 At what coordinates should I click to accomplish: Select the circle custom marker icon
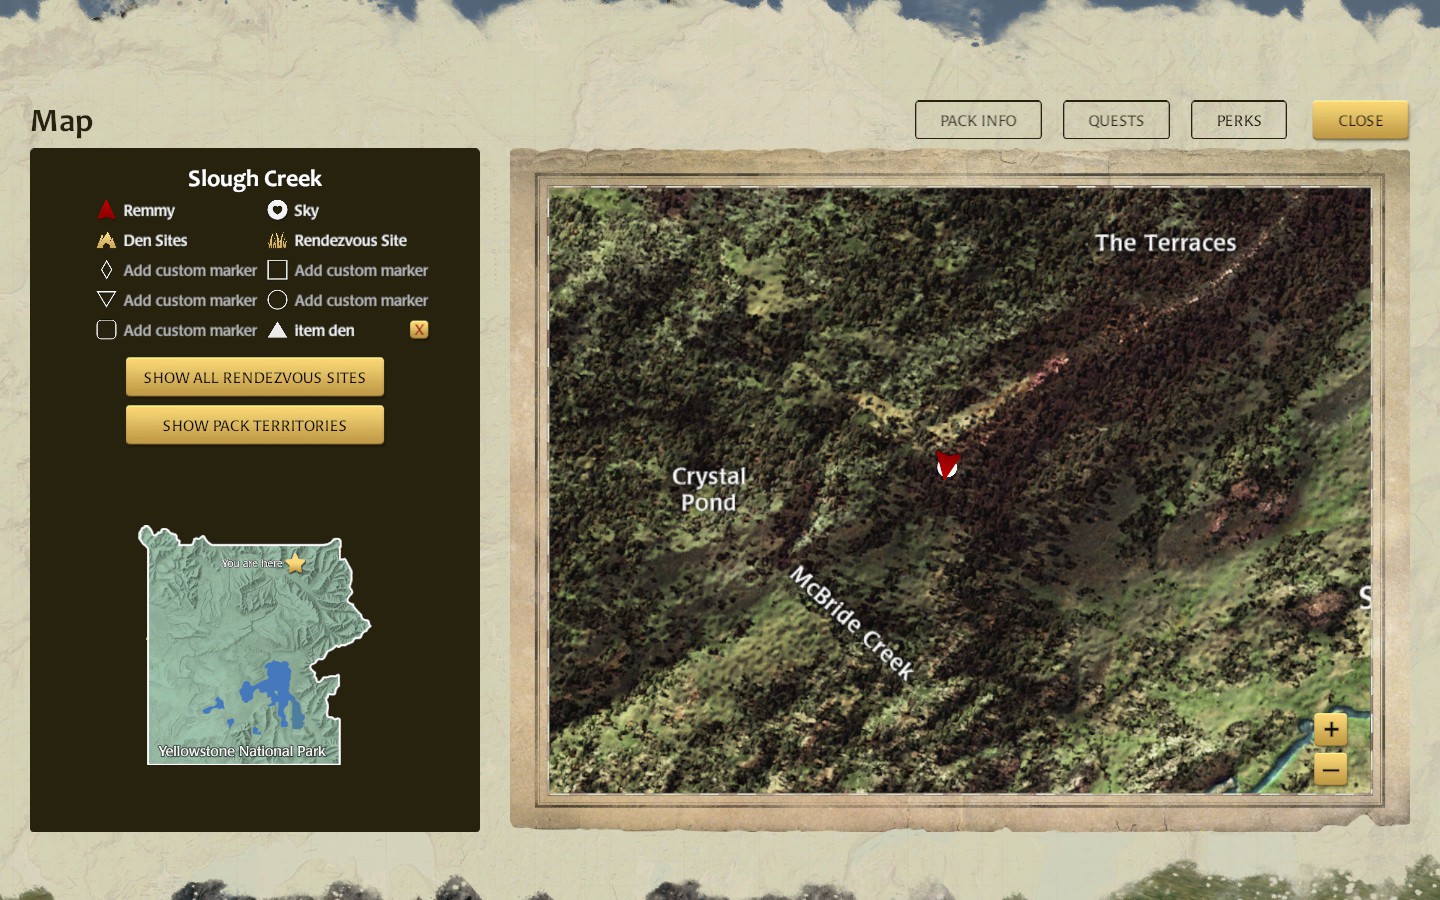pyautogui.click(x=277, y=300)
